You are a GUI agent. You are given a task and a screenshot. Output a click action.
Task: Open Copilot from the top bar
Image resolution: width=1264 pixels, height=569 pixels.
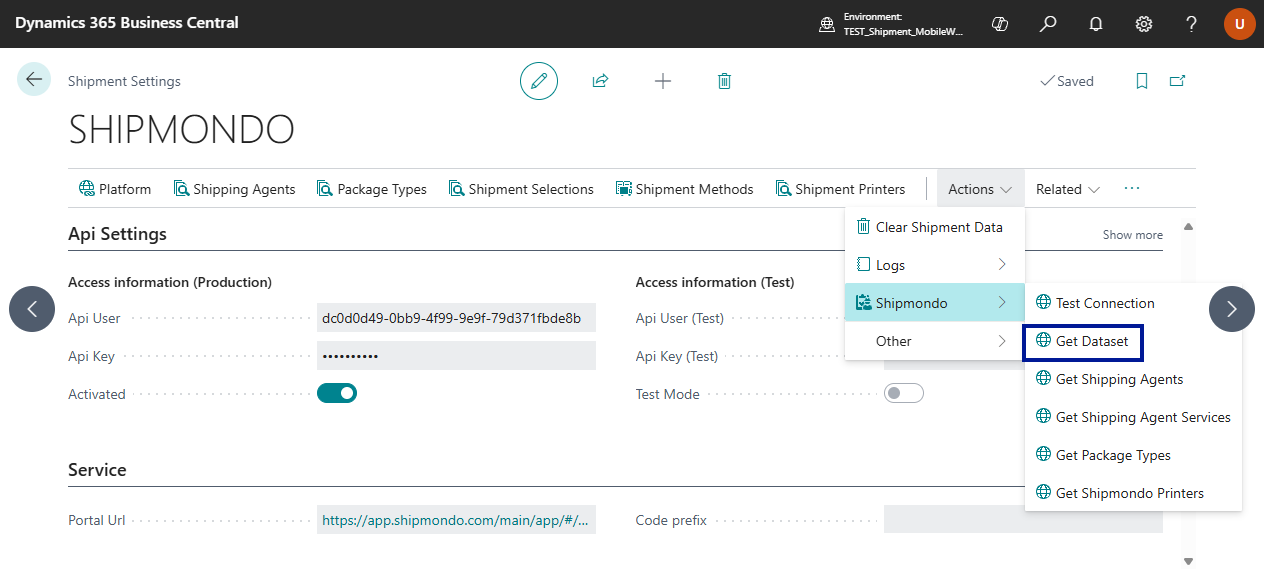point(999,24)
